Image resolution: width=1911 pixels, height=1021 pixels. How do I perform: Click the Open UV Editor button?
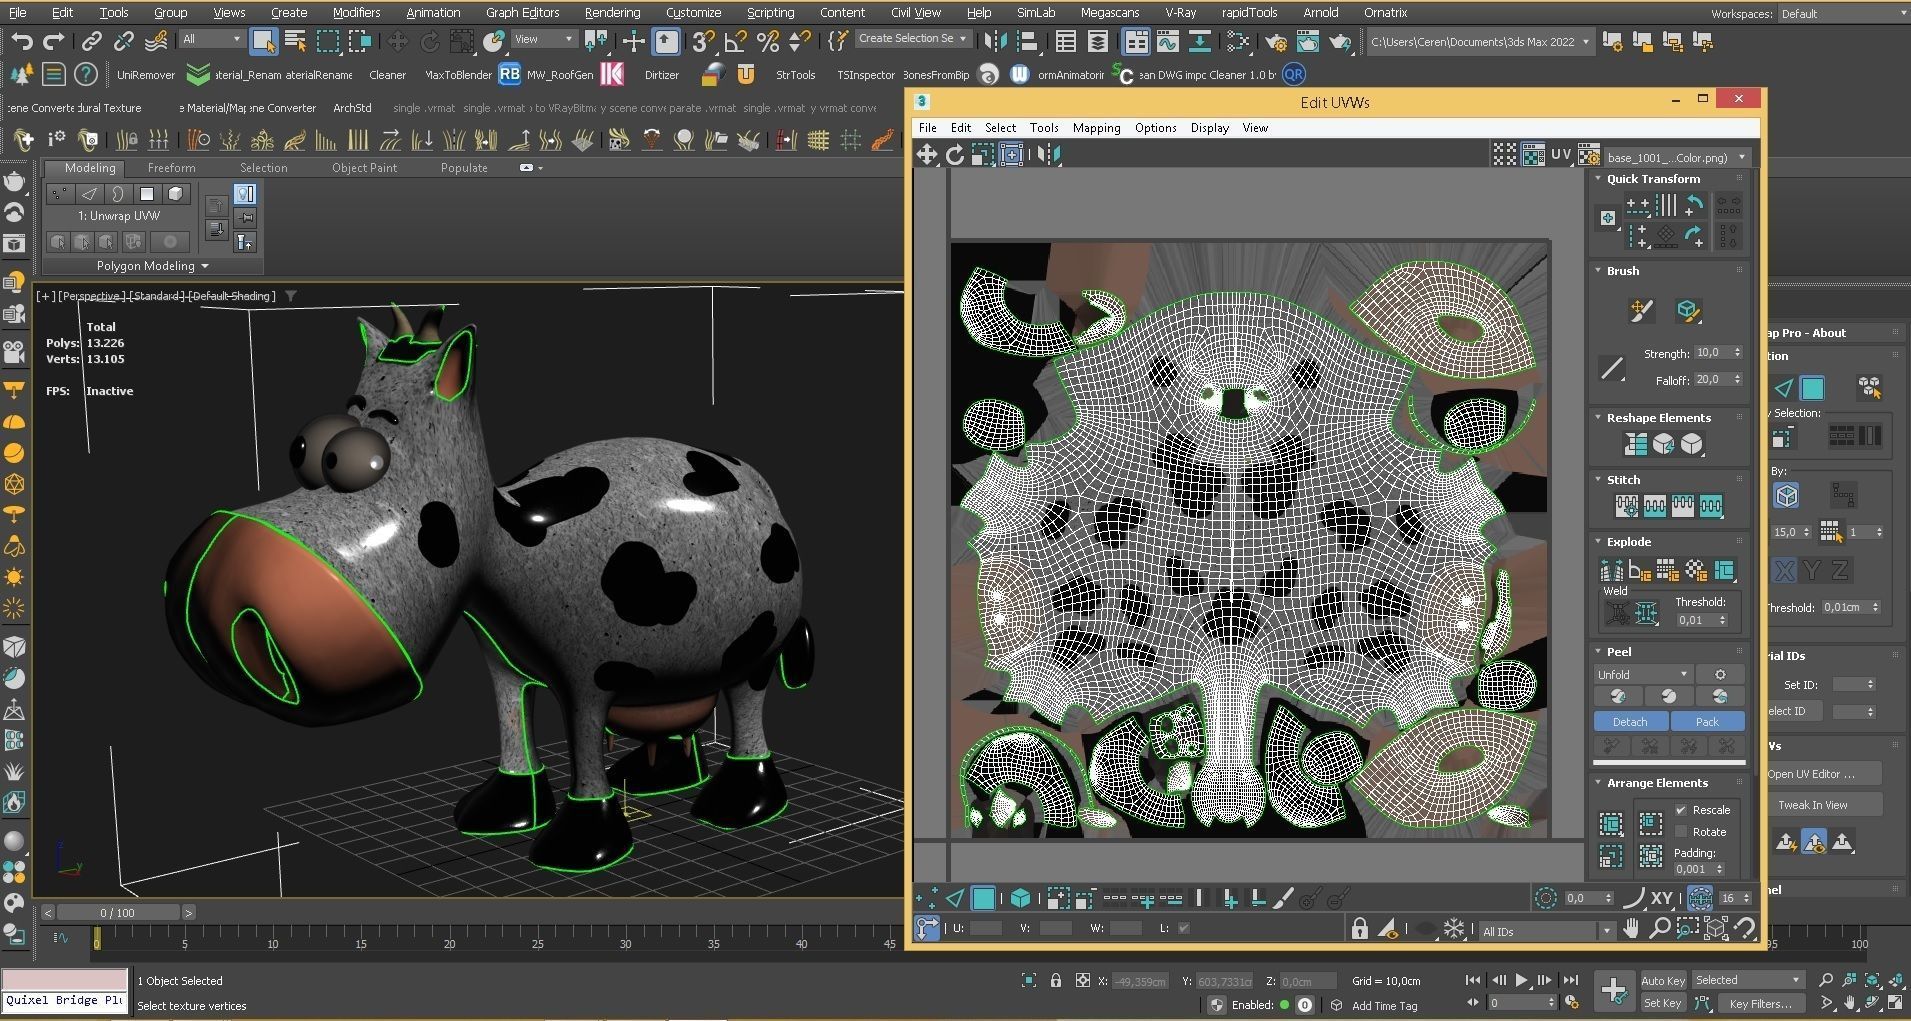click(x=1823, y=774)
